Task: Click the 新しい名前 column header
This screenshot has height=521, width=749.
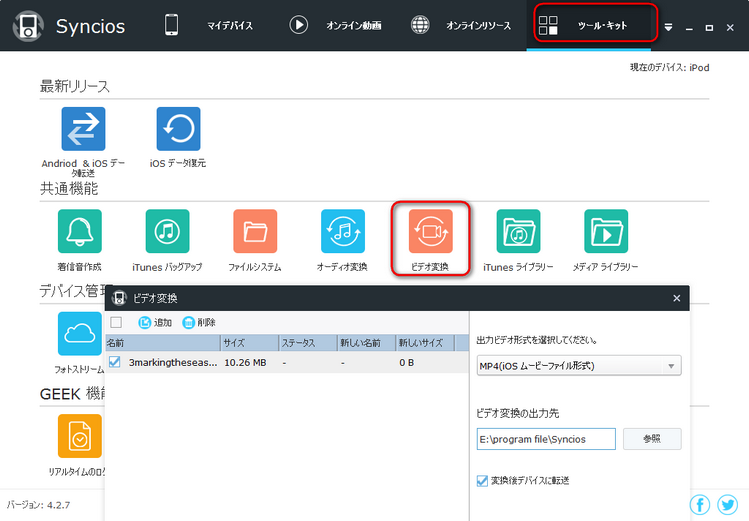Action: point(366,343)
